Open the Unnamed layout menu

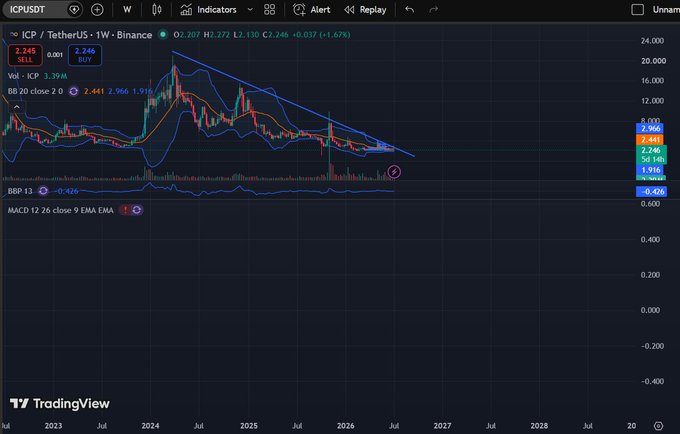point(666,10)
